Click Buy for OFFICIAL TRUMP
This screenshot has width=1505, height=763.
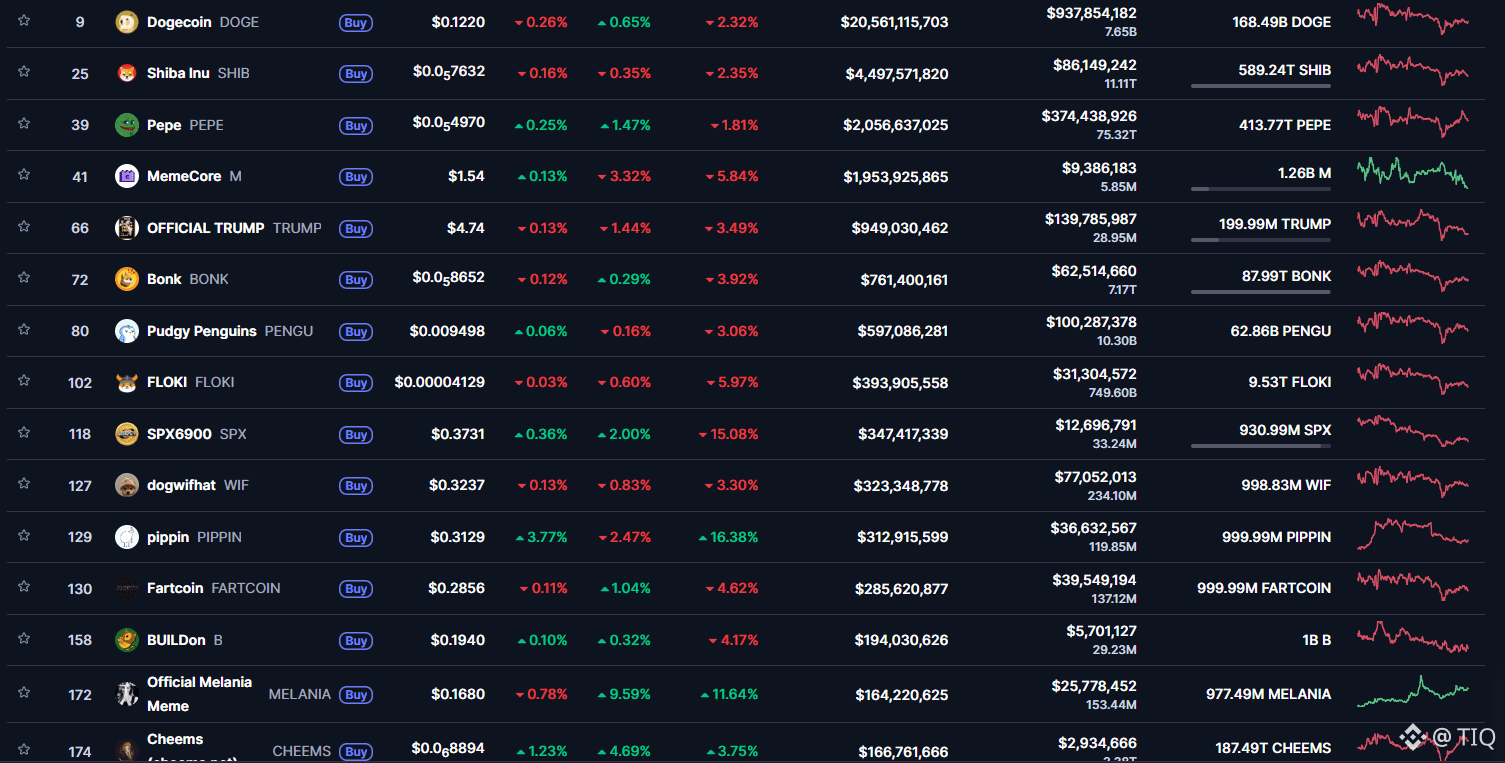[356, 229]
